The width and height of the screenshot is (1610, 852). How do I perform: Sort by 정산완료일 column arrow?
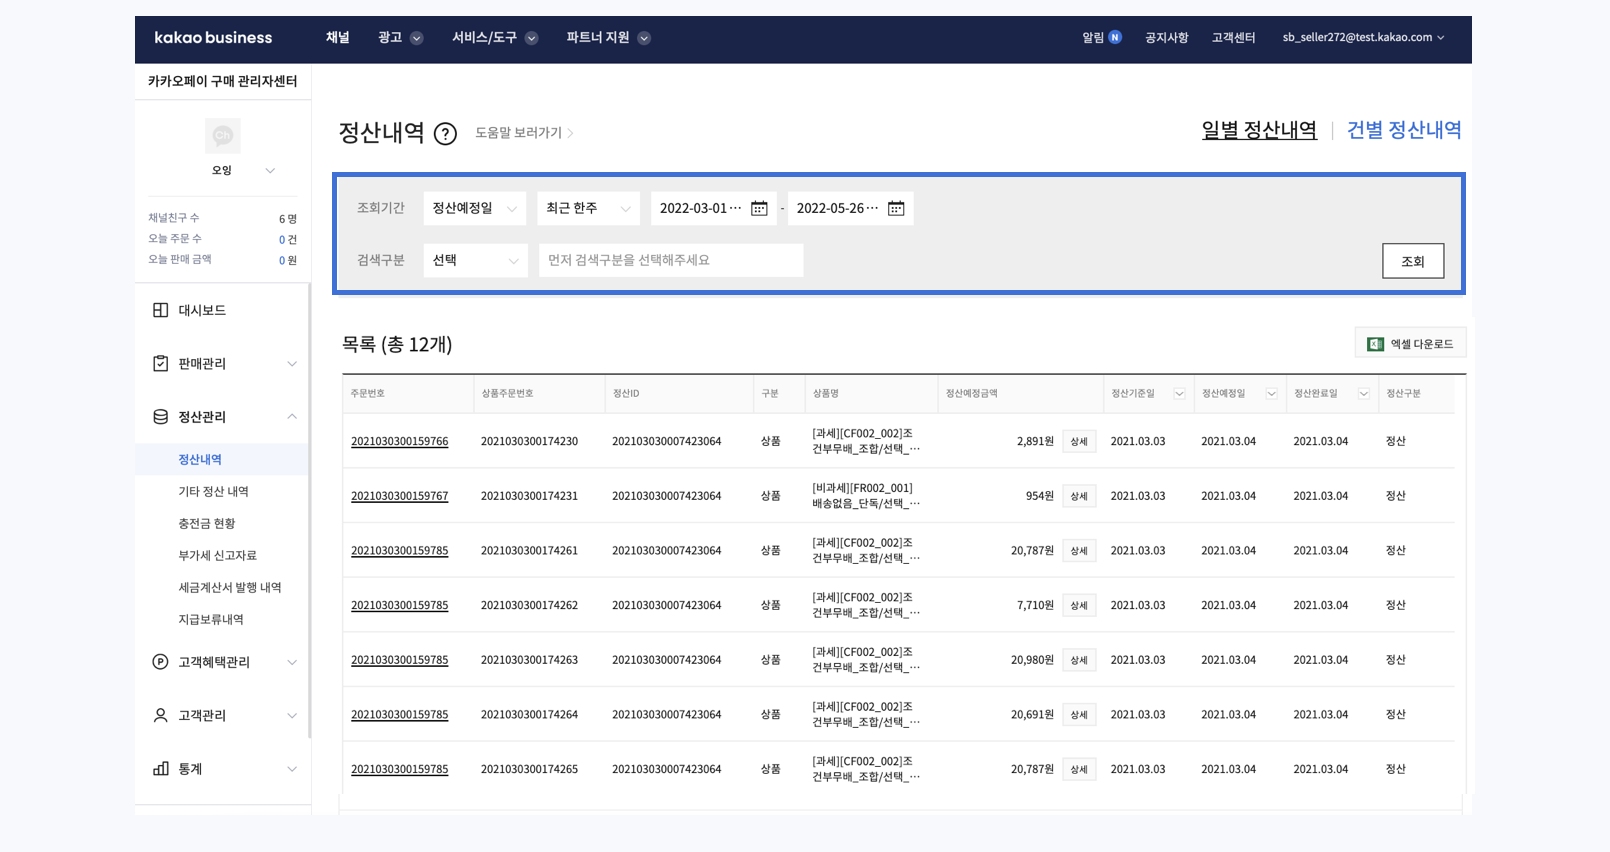tap(1363, 394)
